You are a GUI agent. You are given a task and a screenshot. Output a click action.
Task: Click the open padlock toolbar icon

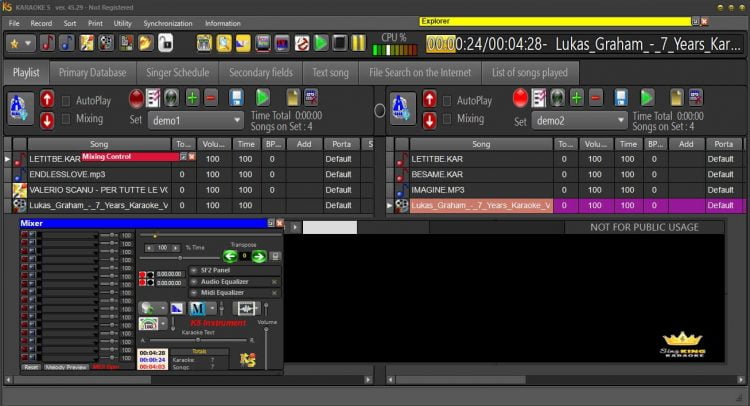[x=165, y=43]
